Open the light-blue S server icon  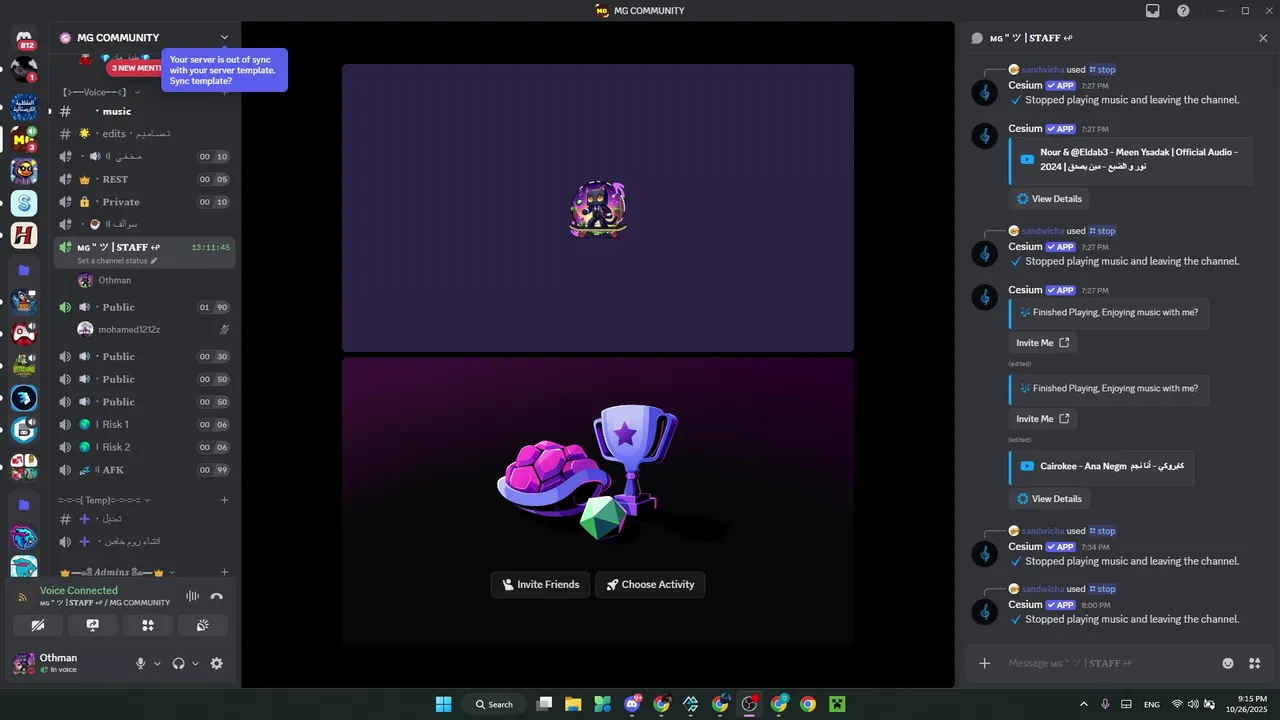tap(24, 204)
